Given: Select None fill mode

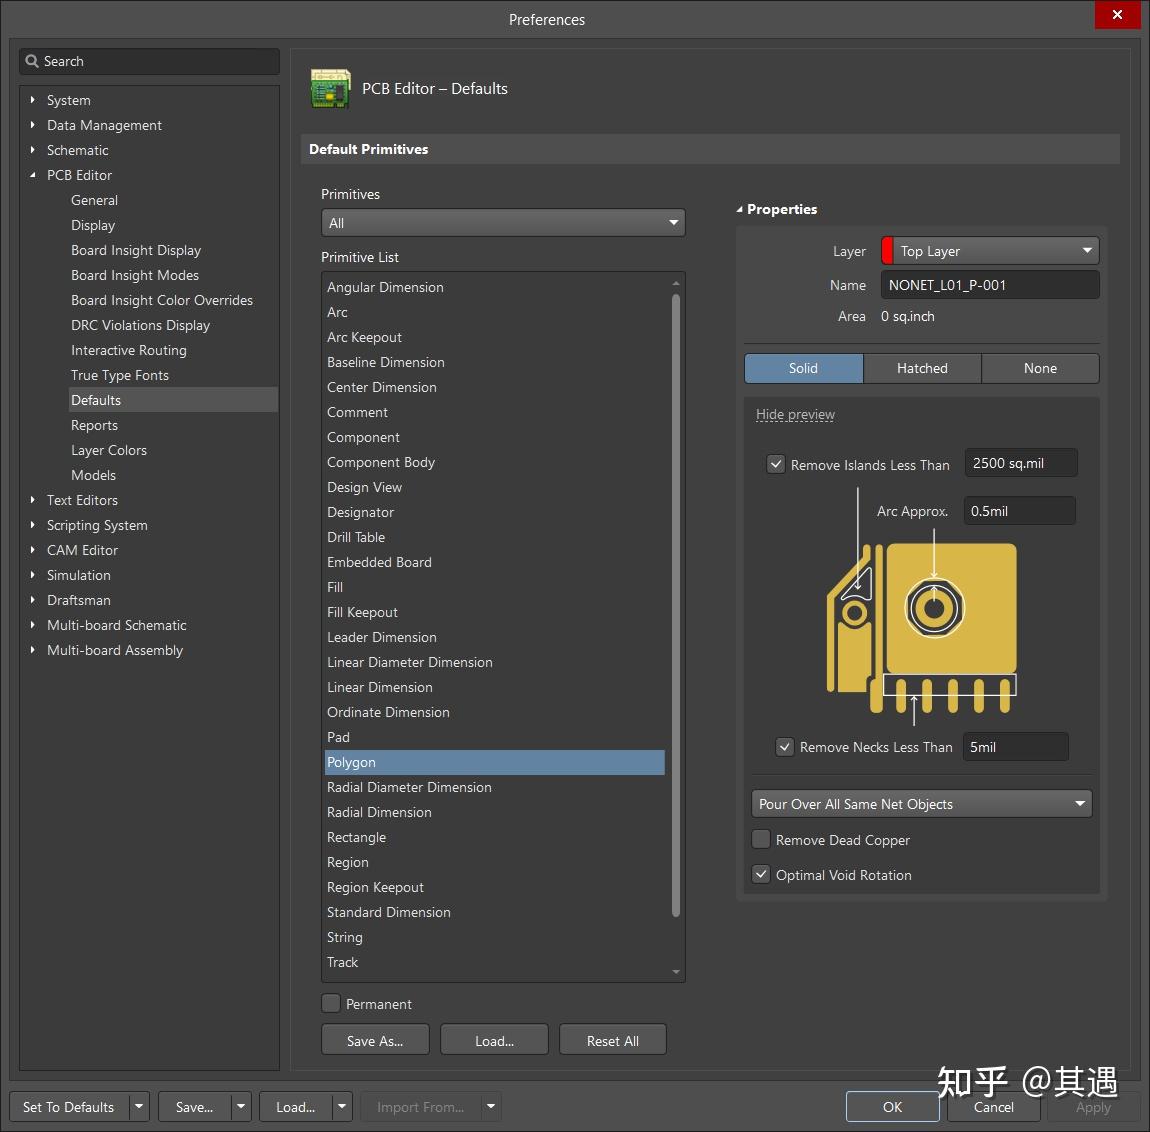Looking at the screenshot, I should pos(1040,368).
